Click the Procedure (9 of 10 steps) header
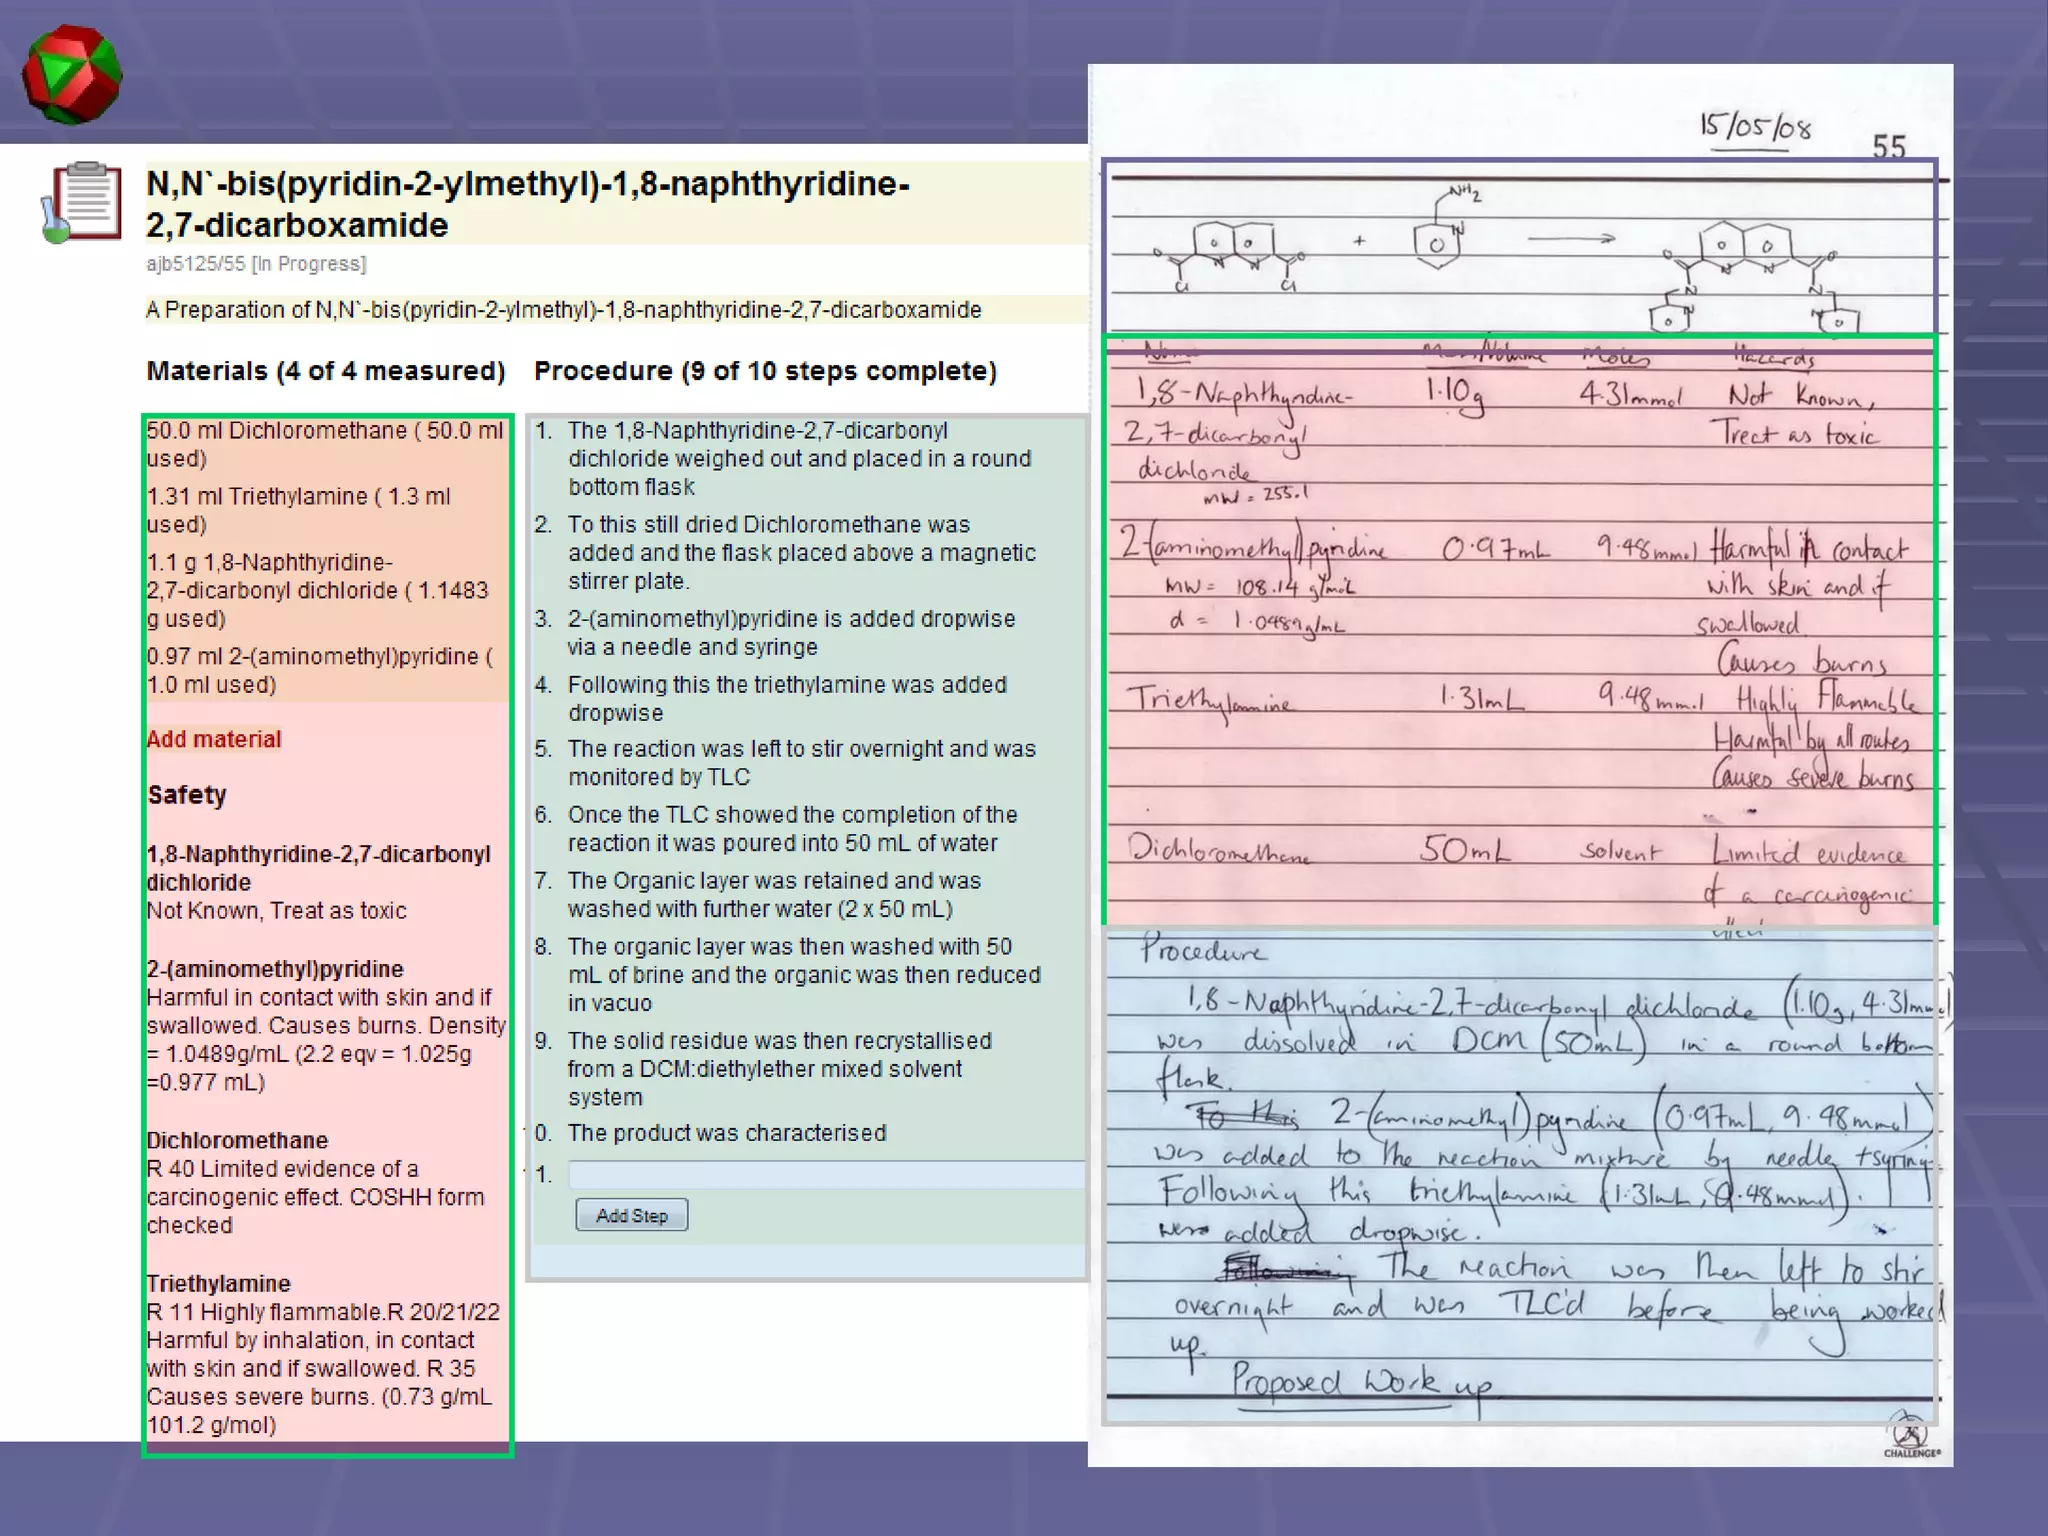This screenshot has height=1536, width=2048. (x=765, y=371)
